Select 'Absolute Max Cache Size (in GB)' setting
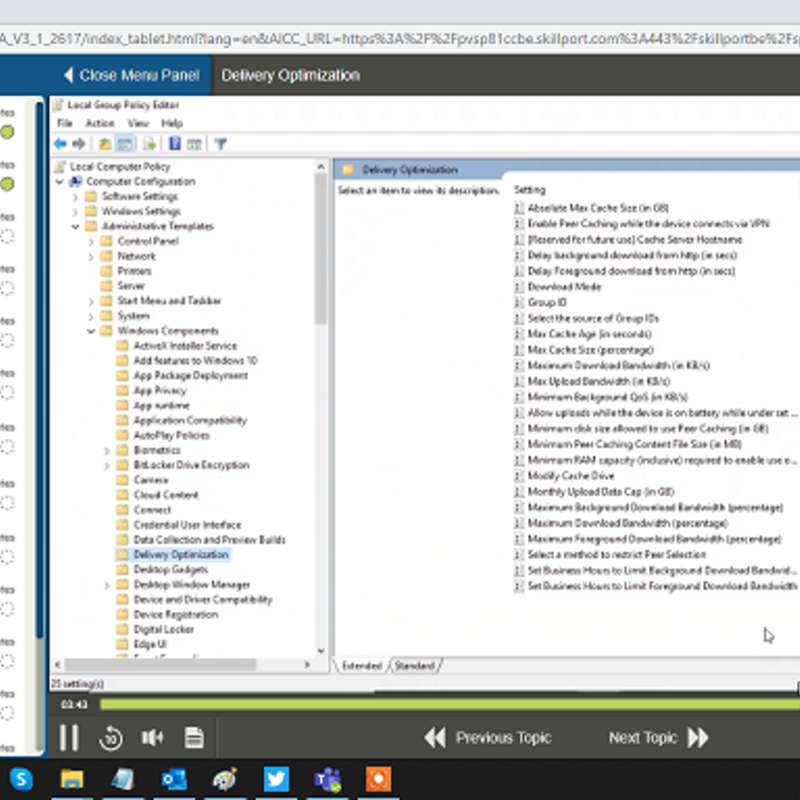The width and height of the screenshot is (800, 800). point(598,208)
